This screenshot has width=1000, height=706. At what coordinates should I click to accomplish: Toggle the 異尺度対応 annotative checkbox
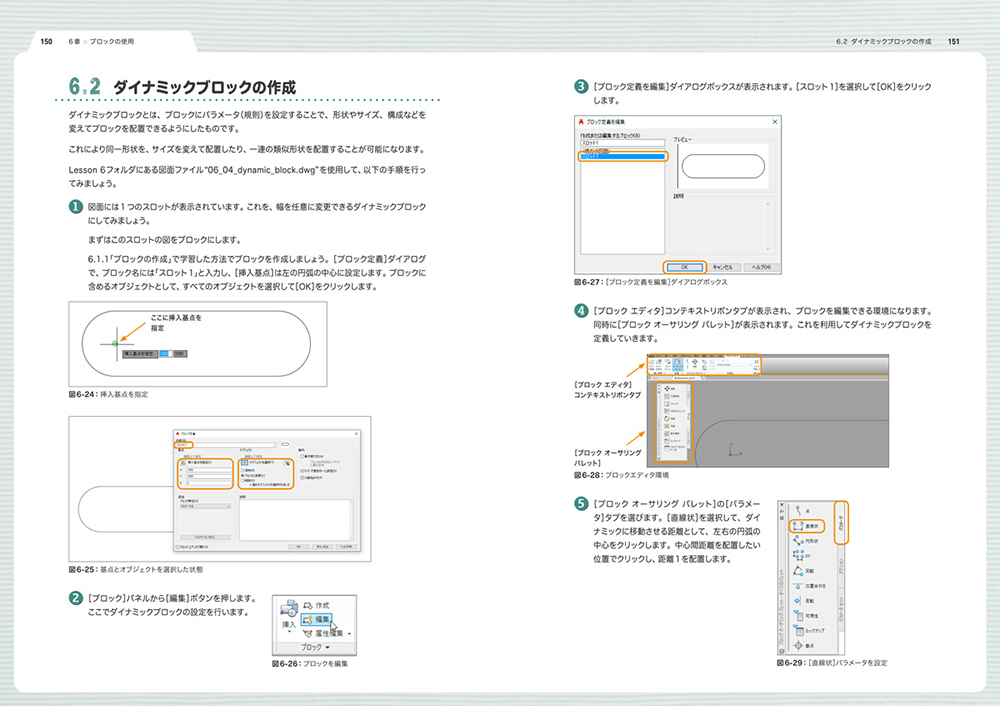point(302,457)
